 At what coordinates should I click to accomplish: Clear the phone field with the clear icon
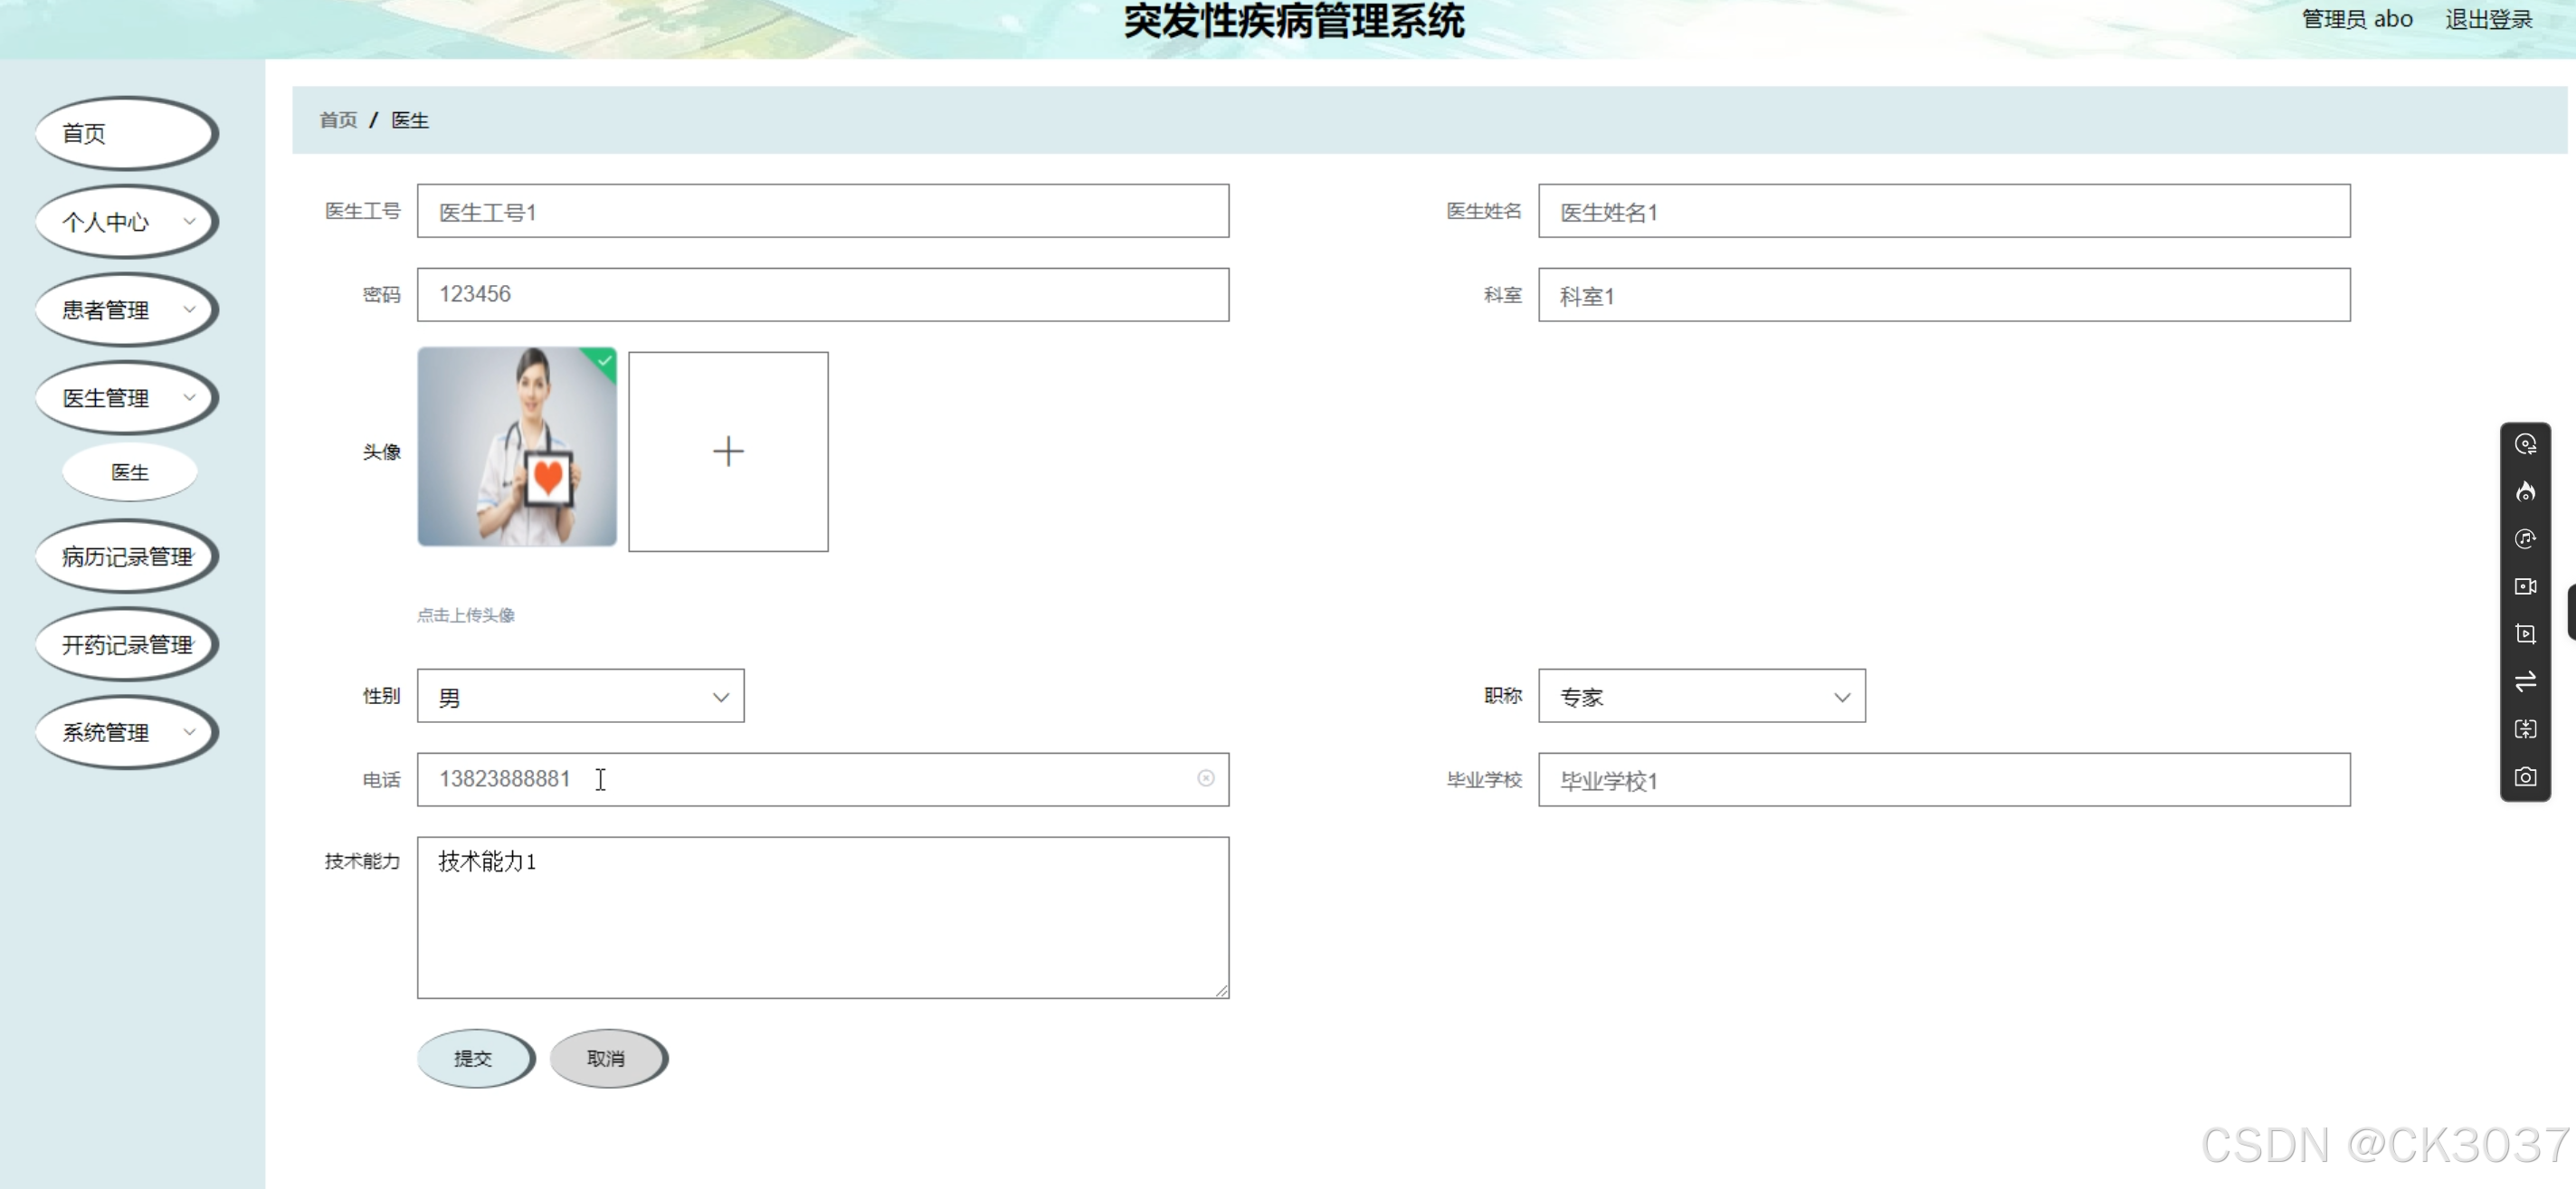pyautogui.click(x=1206, y=779)
